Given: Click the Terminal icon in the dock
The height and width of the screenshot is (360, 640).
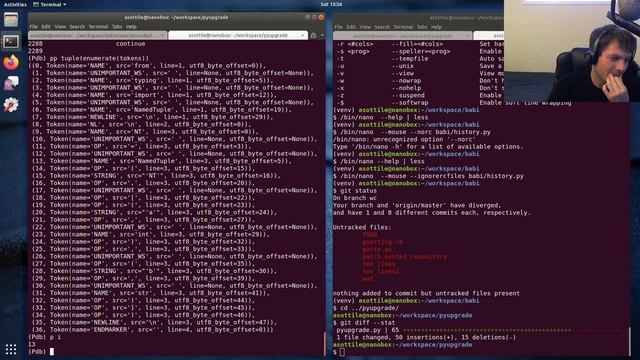Looking at the screenshot, I should click(11, 41).
